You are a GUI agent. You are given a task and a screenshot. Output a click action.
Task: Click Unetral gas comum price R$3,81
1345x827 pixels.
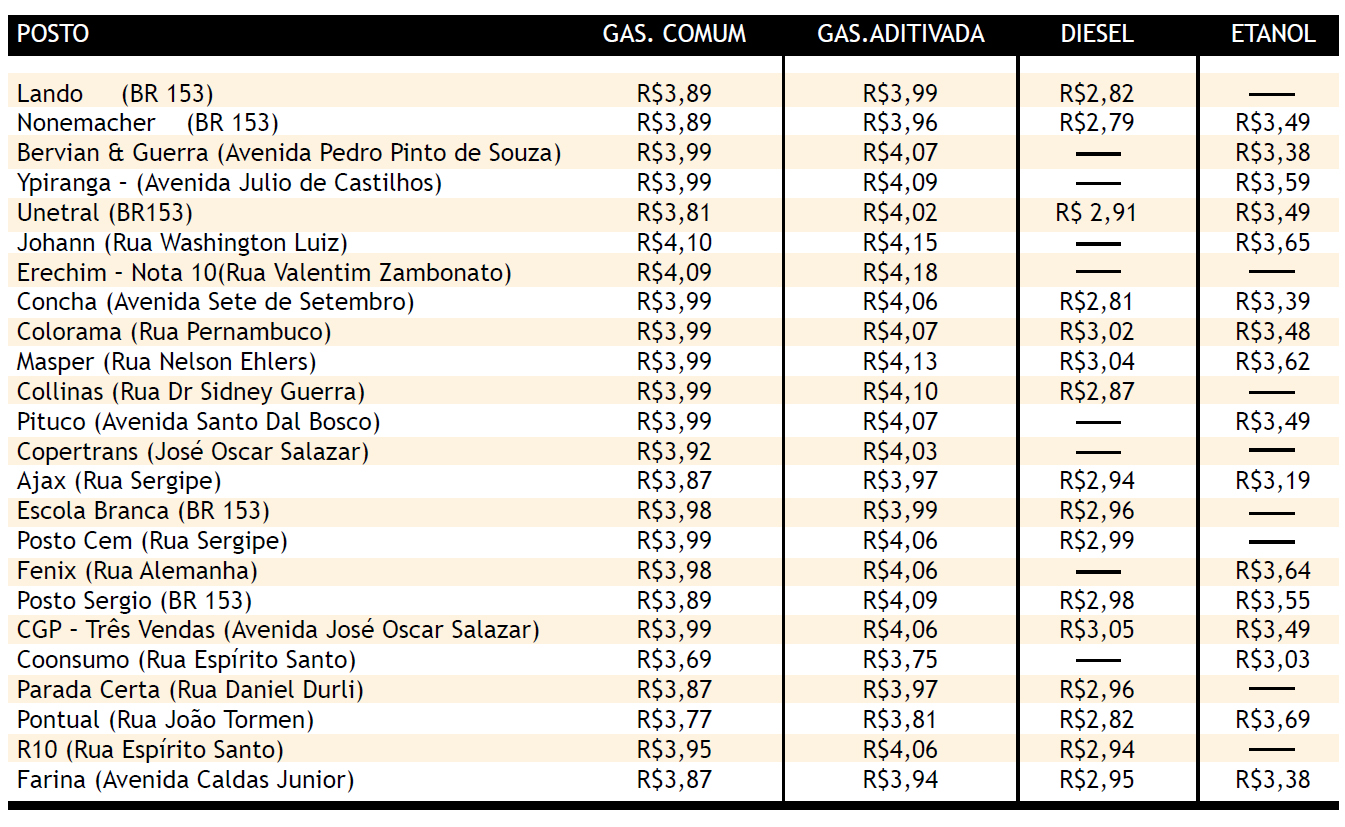(x=674, y=213)
